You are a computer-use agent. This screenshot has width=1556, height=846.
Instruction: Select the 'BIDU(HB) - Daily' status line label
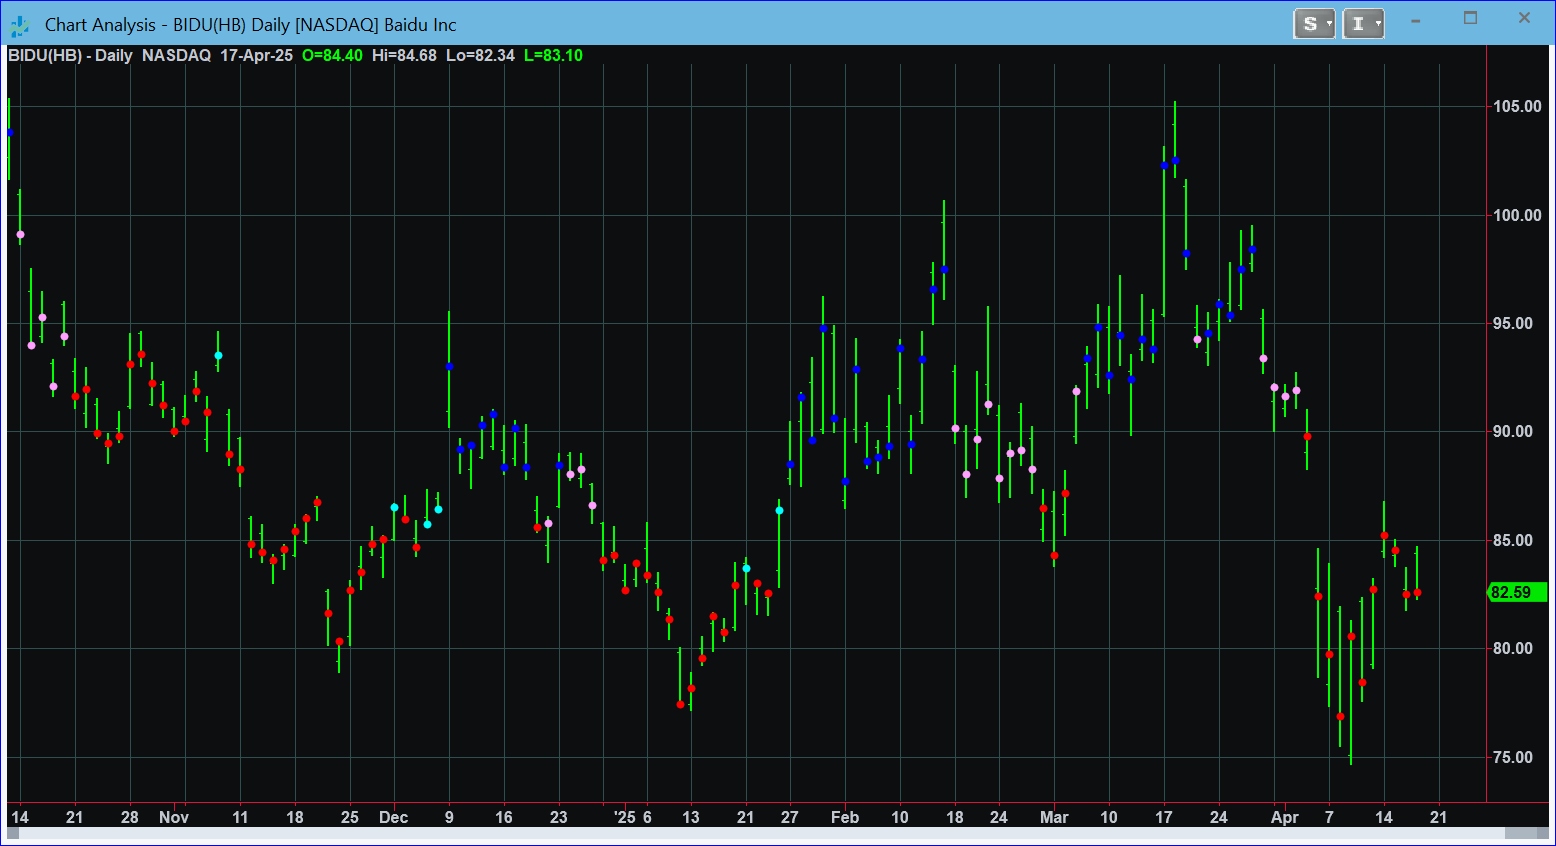(x=70, y=56)
